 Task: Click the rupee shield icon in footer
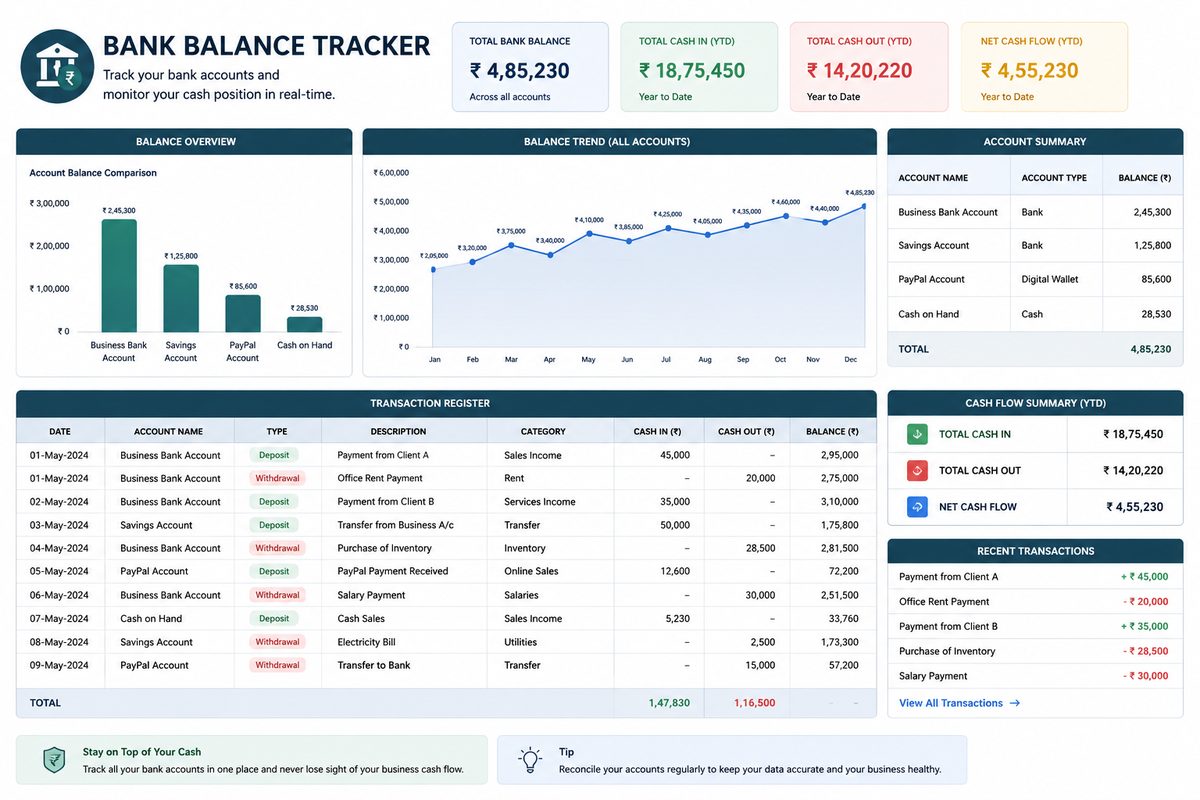point(54,760)
